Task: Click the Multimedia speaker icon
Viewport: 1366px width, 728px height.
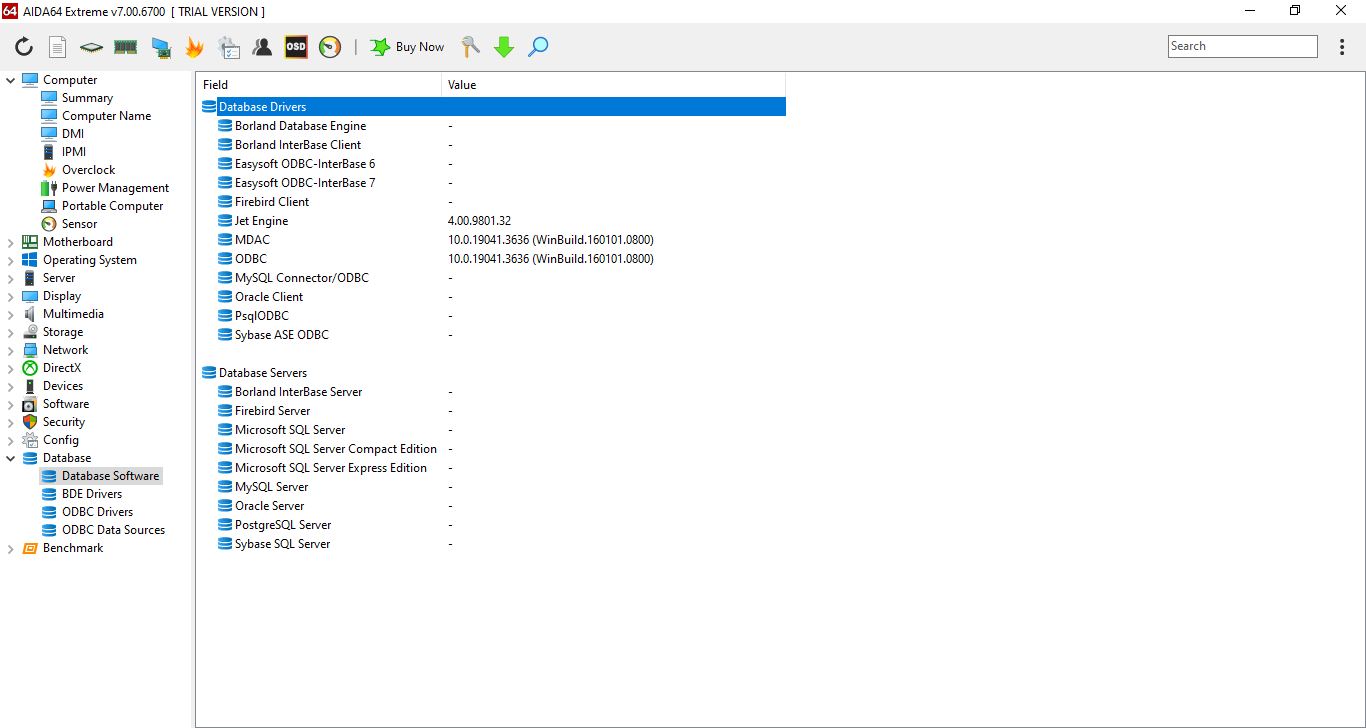Action: click(x=30, y=314)
